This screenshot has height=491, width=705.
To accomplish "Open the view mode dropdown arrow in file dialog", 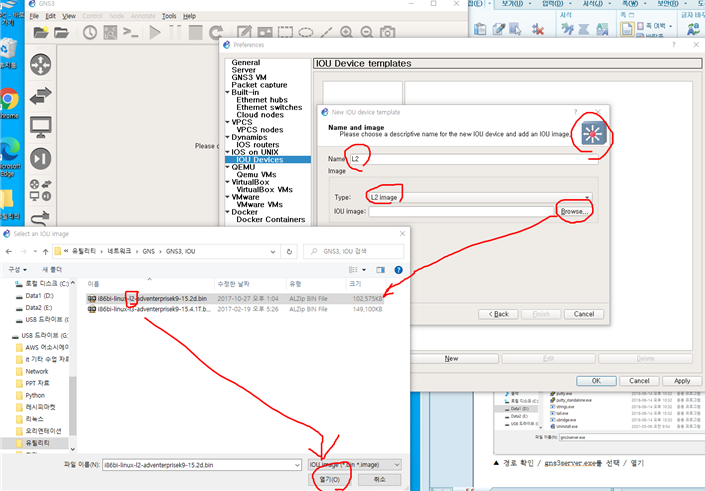I will (364, 270).
